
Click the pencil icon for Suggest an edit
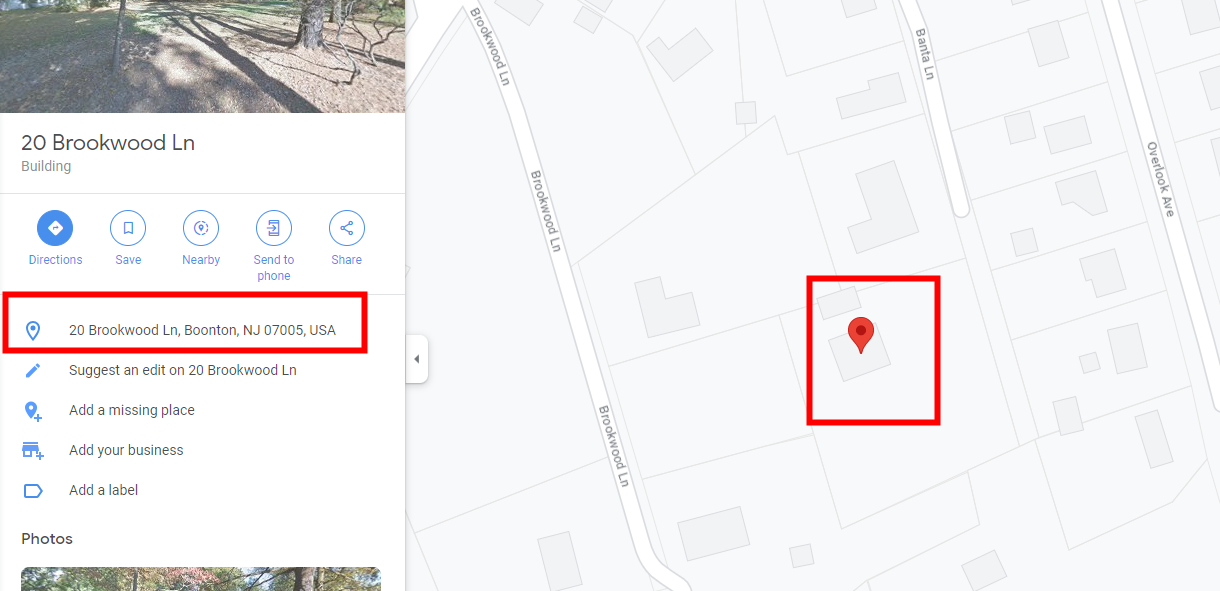33,370
